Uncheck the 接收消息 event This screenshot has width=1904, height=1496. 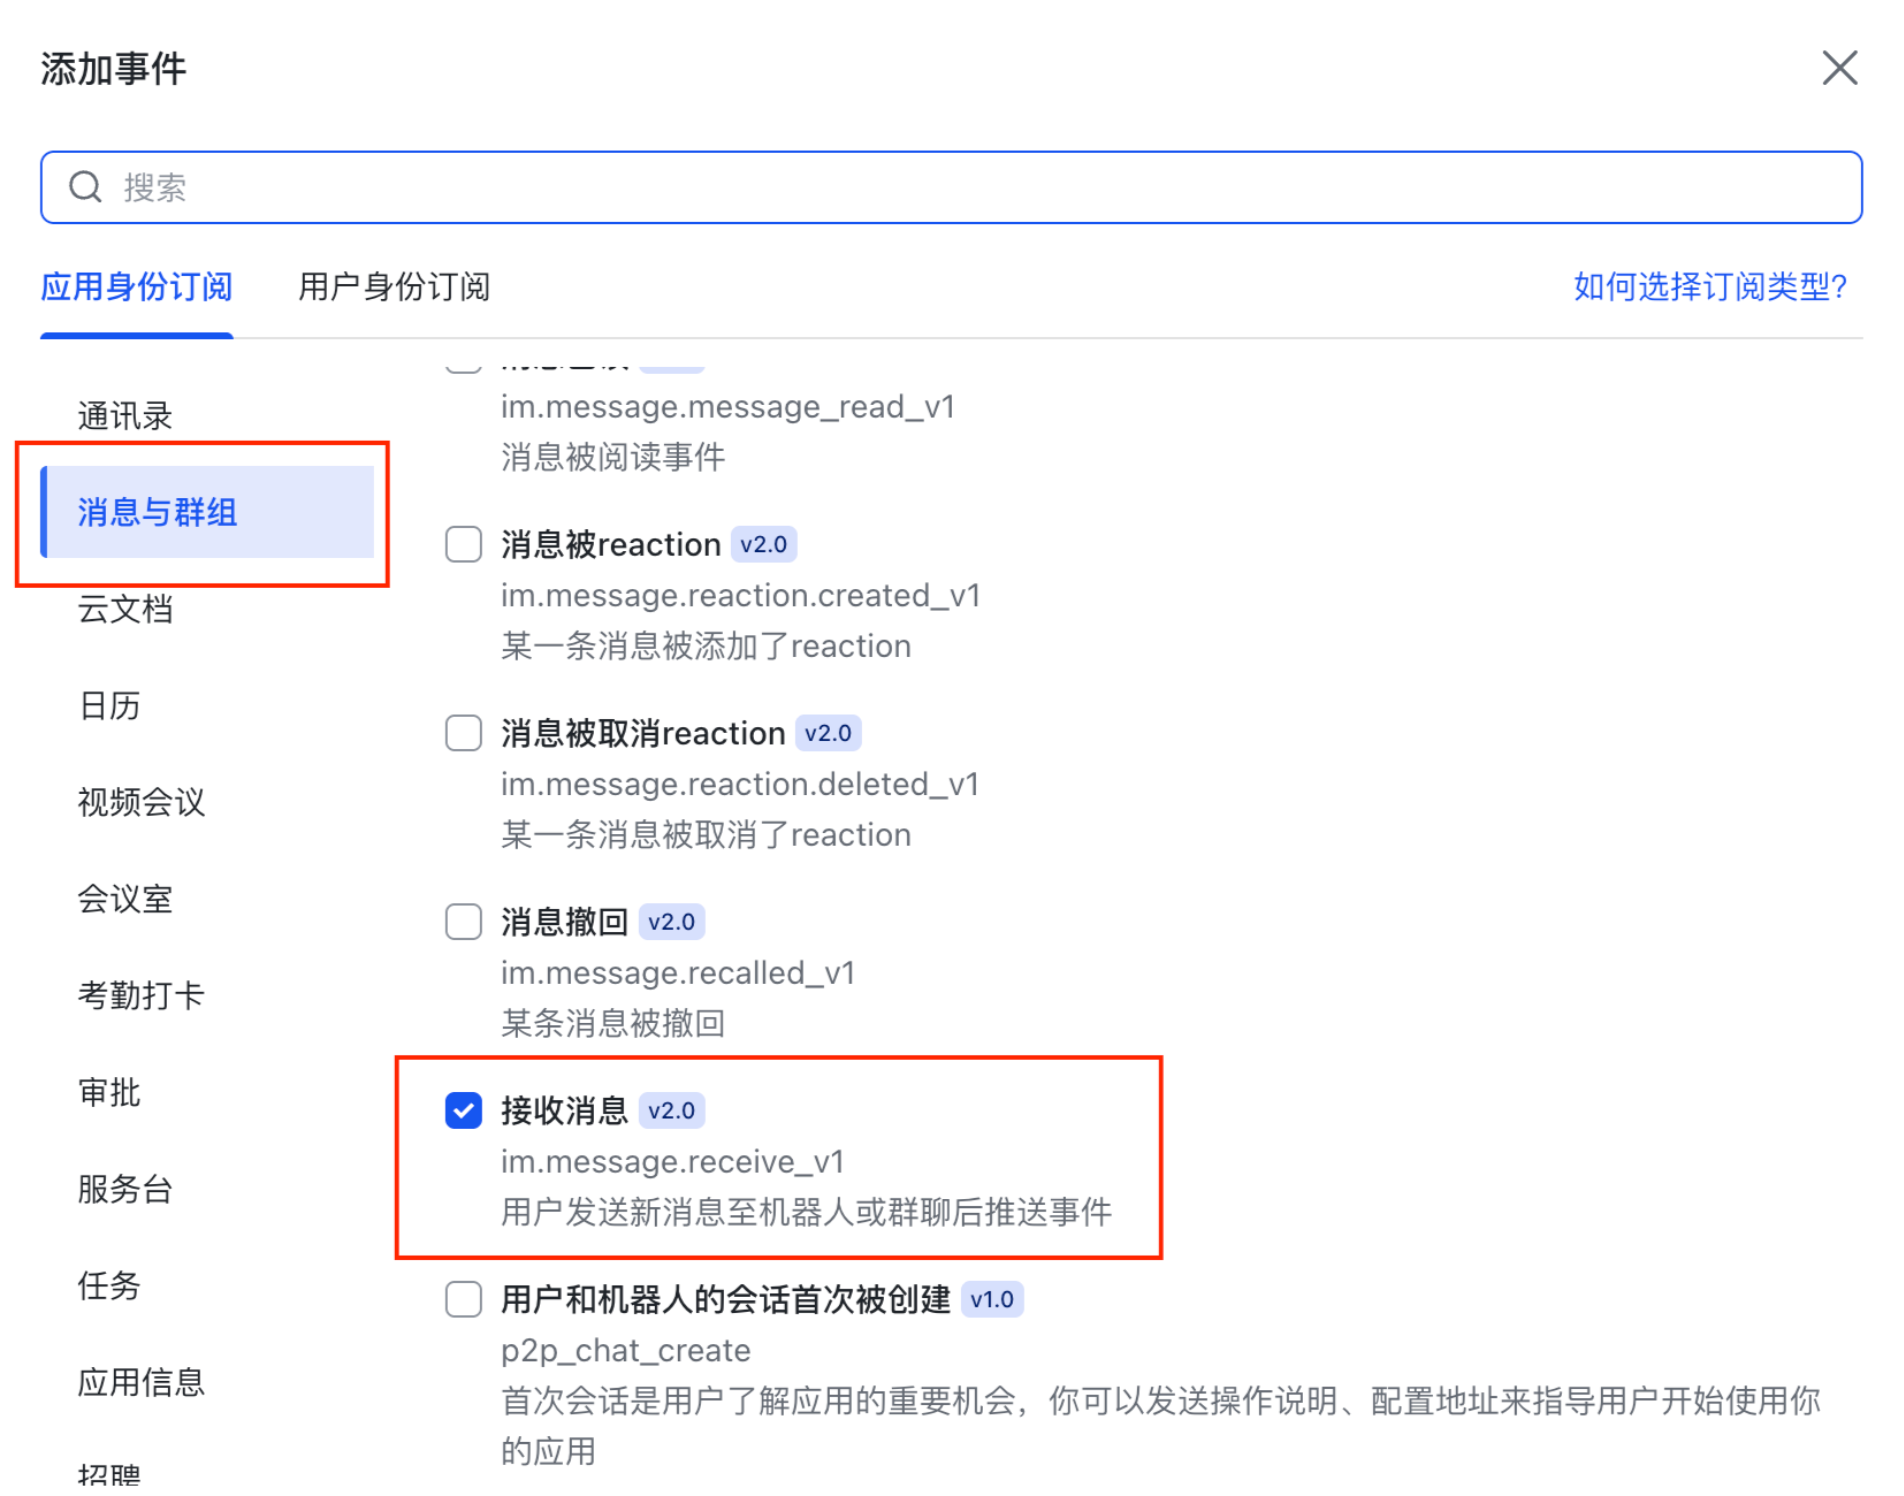pyautogui.click(x=463, y=1110)
